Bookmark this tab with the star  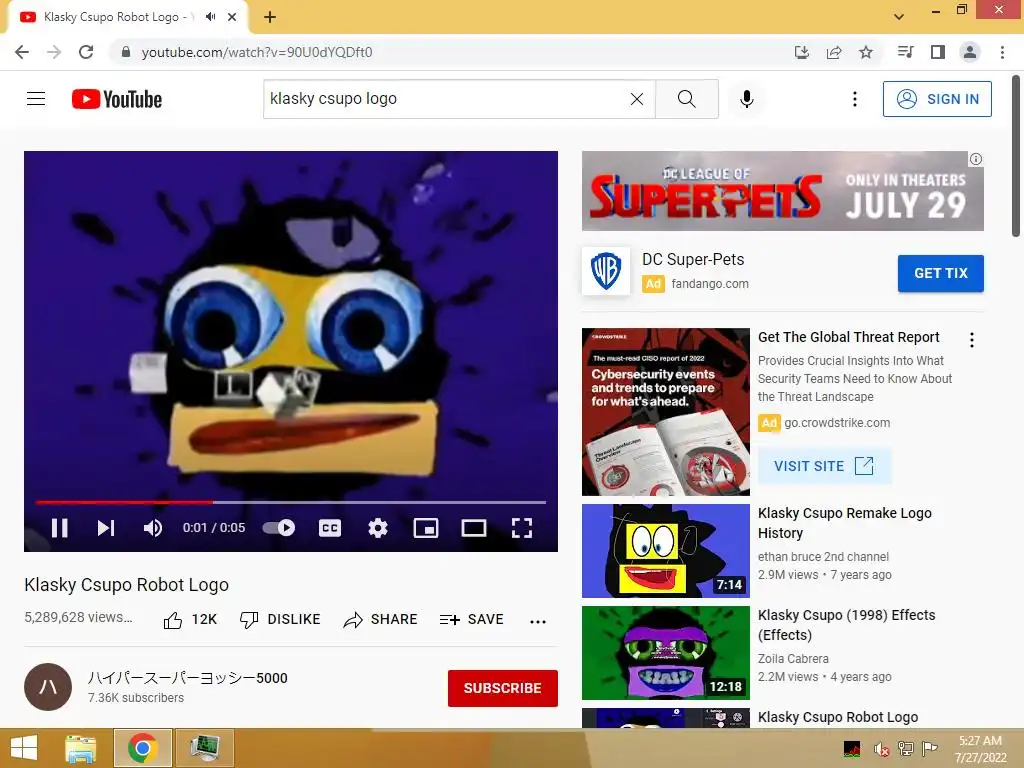click(x=866, y=52)
